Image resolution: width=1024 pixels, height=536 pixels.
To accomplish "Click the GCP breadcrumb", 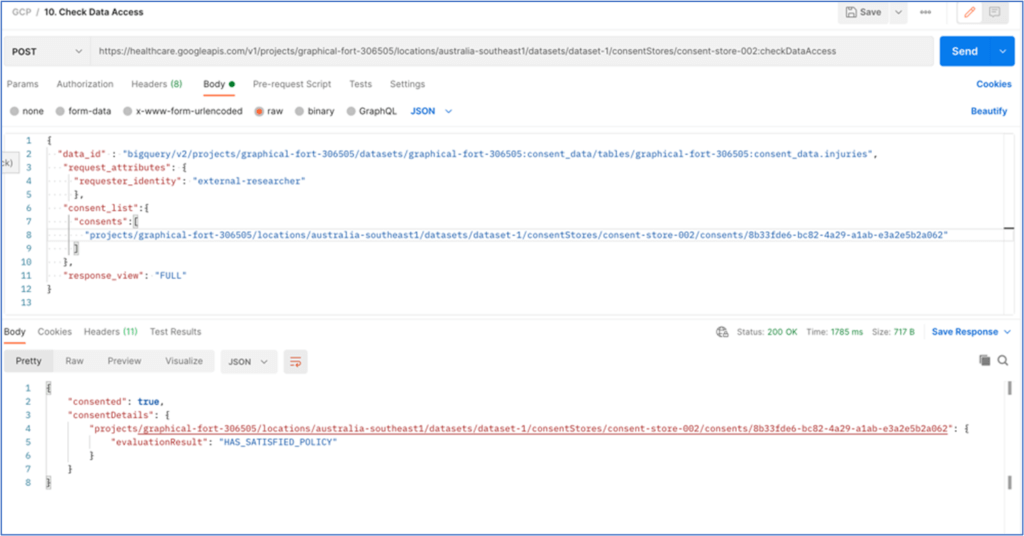I will click(x=22, y=12).
